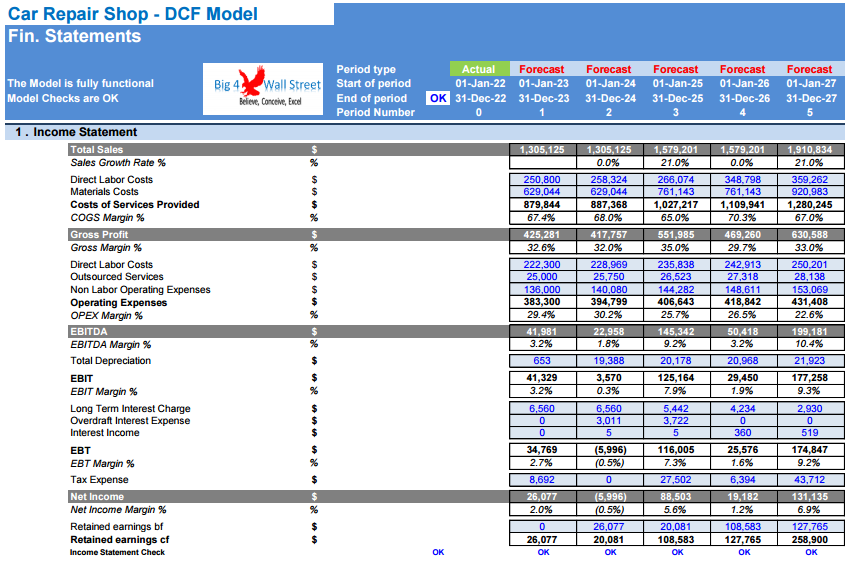Select the Total Sales 1,910,834 cell
This screenshot has width=852, height=569.
pos(810,149)
